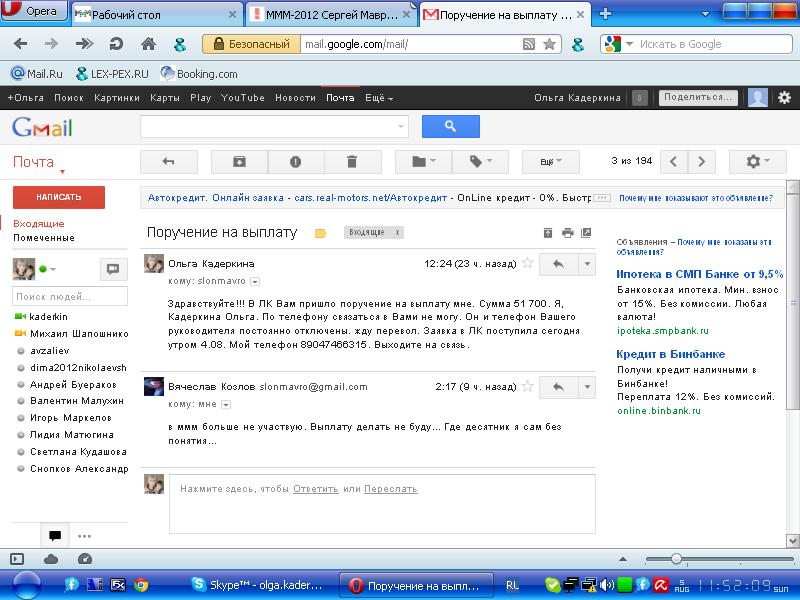Open the Opera main menu button
The image size is (800, 600).
point(34,10)
